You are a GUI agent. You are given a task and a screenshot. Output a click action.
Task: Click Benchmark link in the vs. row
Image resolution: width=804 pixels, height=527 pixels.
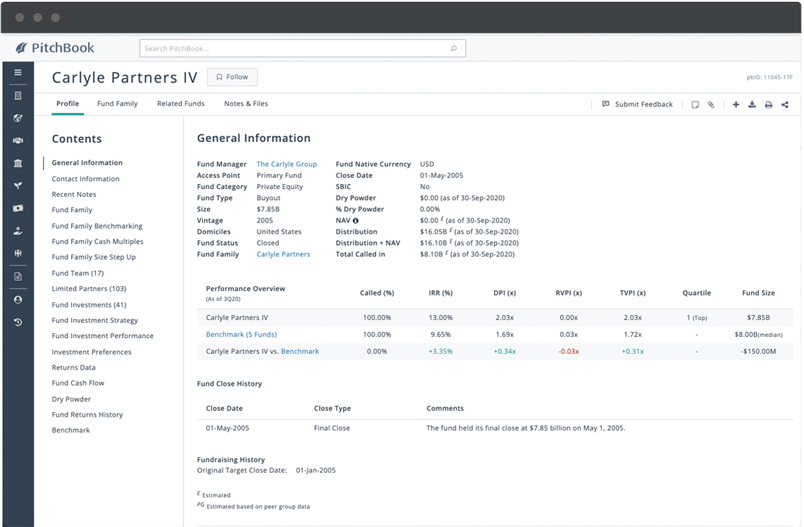point(300,352)
